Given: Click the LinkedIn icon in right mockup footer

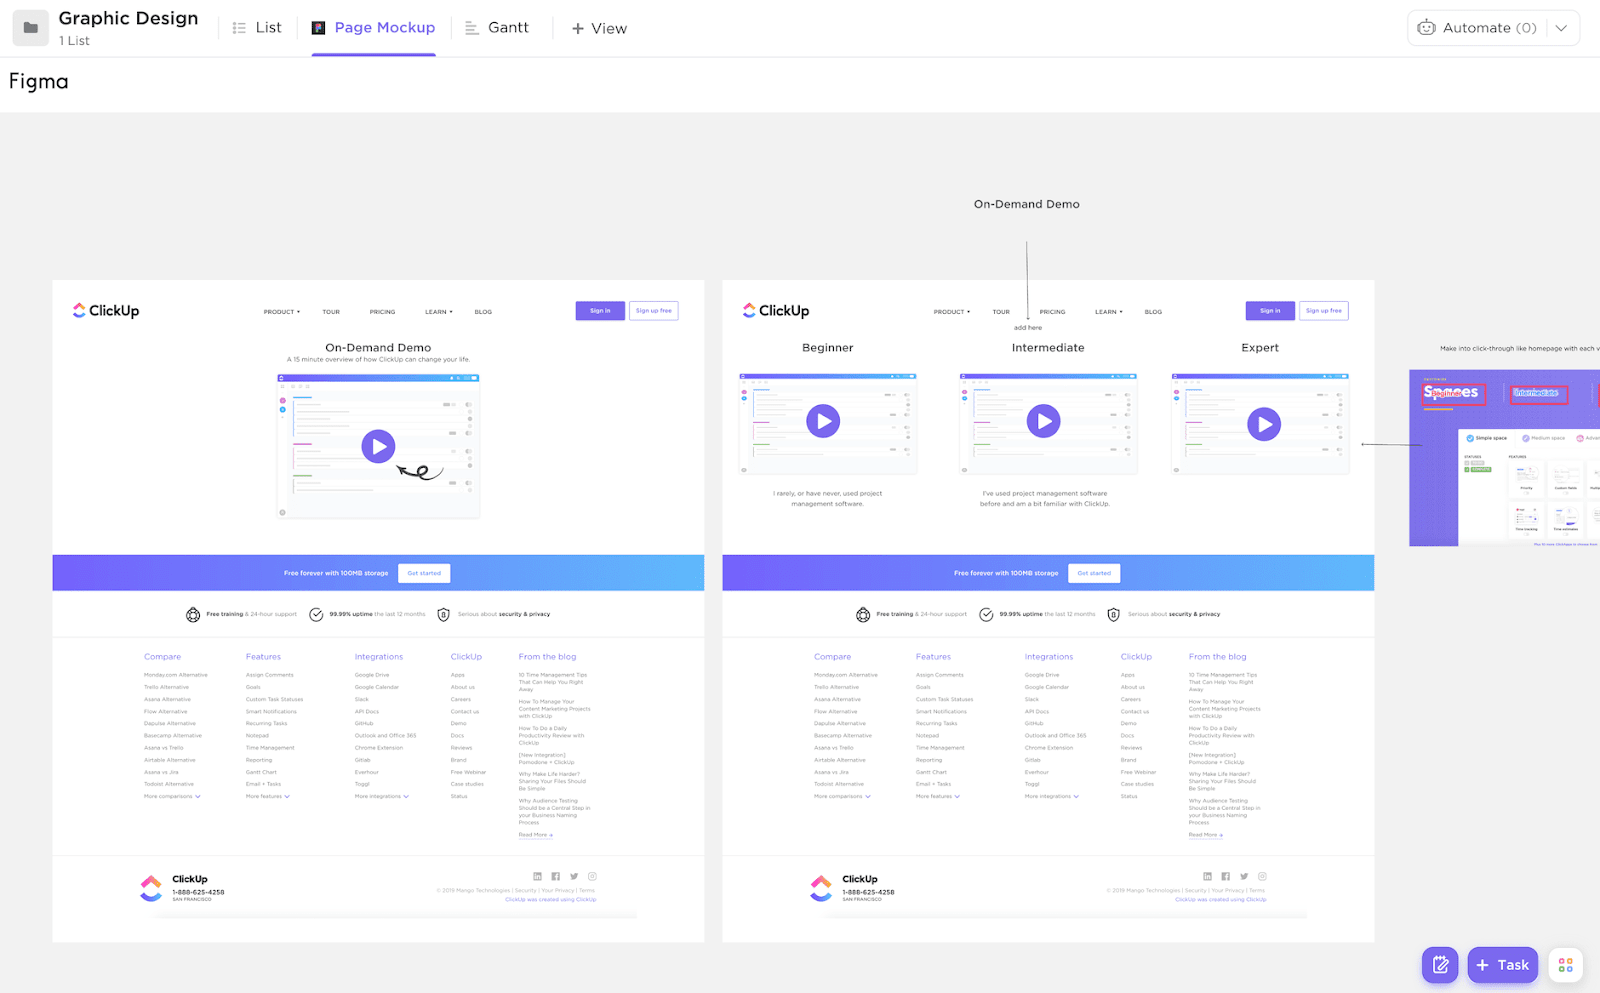Looking at the screenshot, I should pyautogui.click(x=1207, y=876).
